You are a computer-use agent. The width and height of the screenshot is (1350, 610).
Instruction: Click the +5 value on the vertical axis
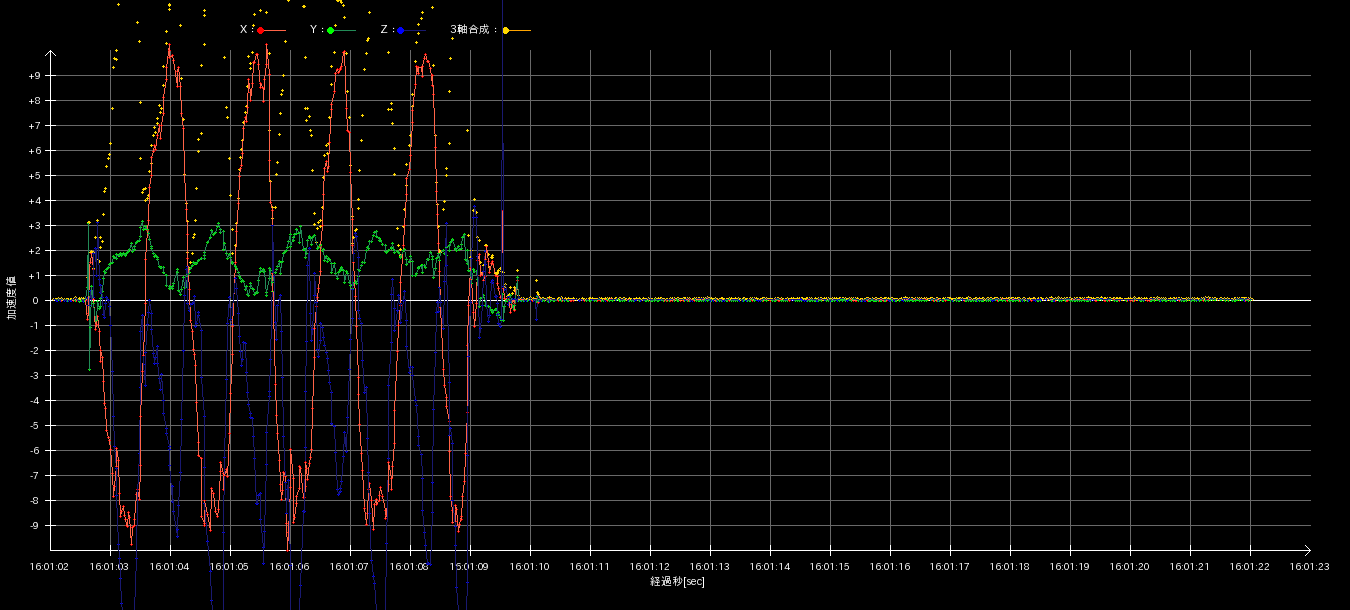click(34, 176)
